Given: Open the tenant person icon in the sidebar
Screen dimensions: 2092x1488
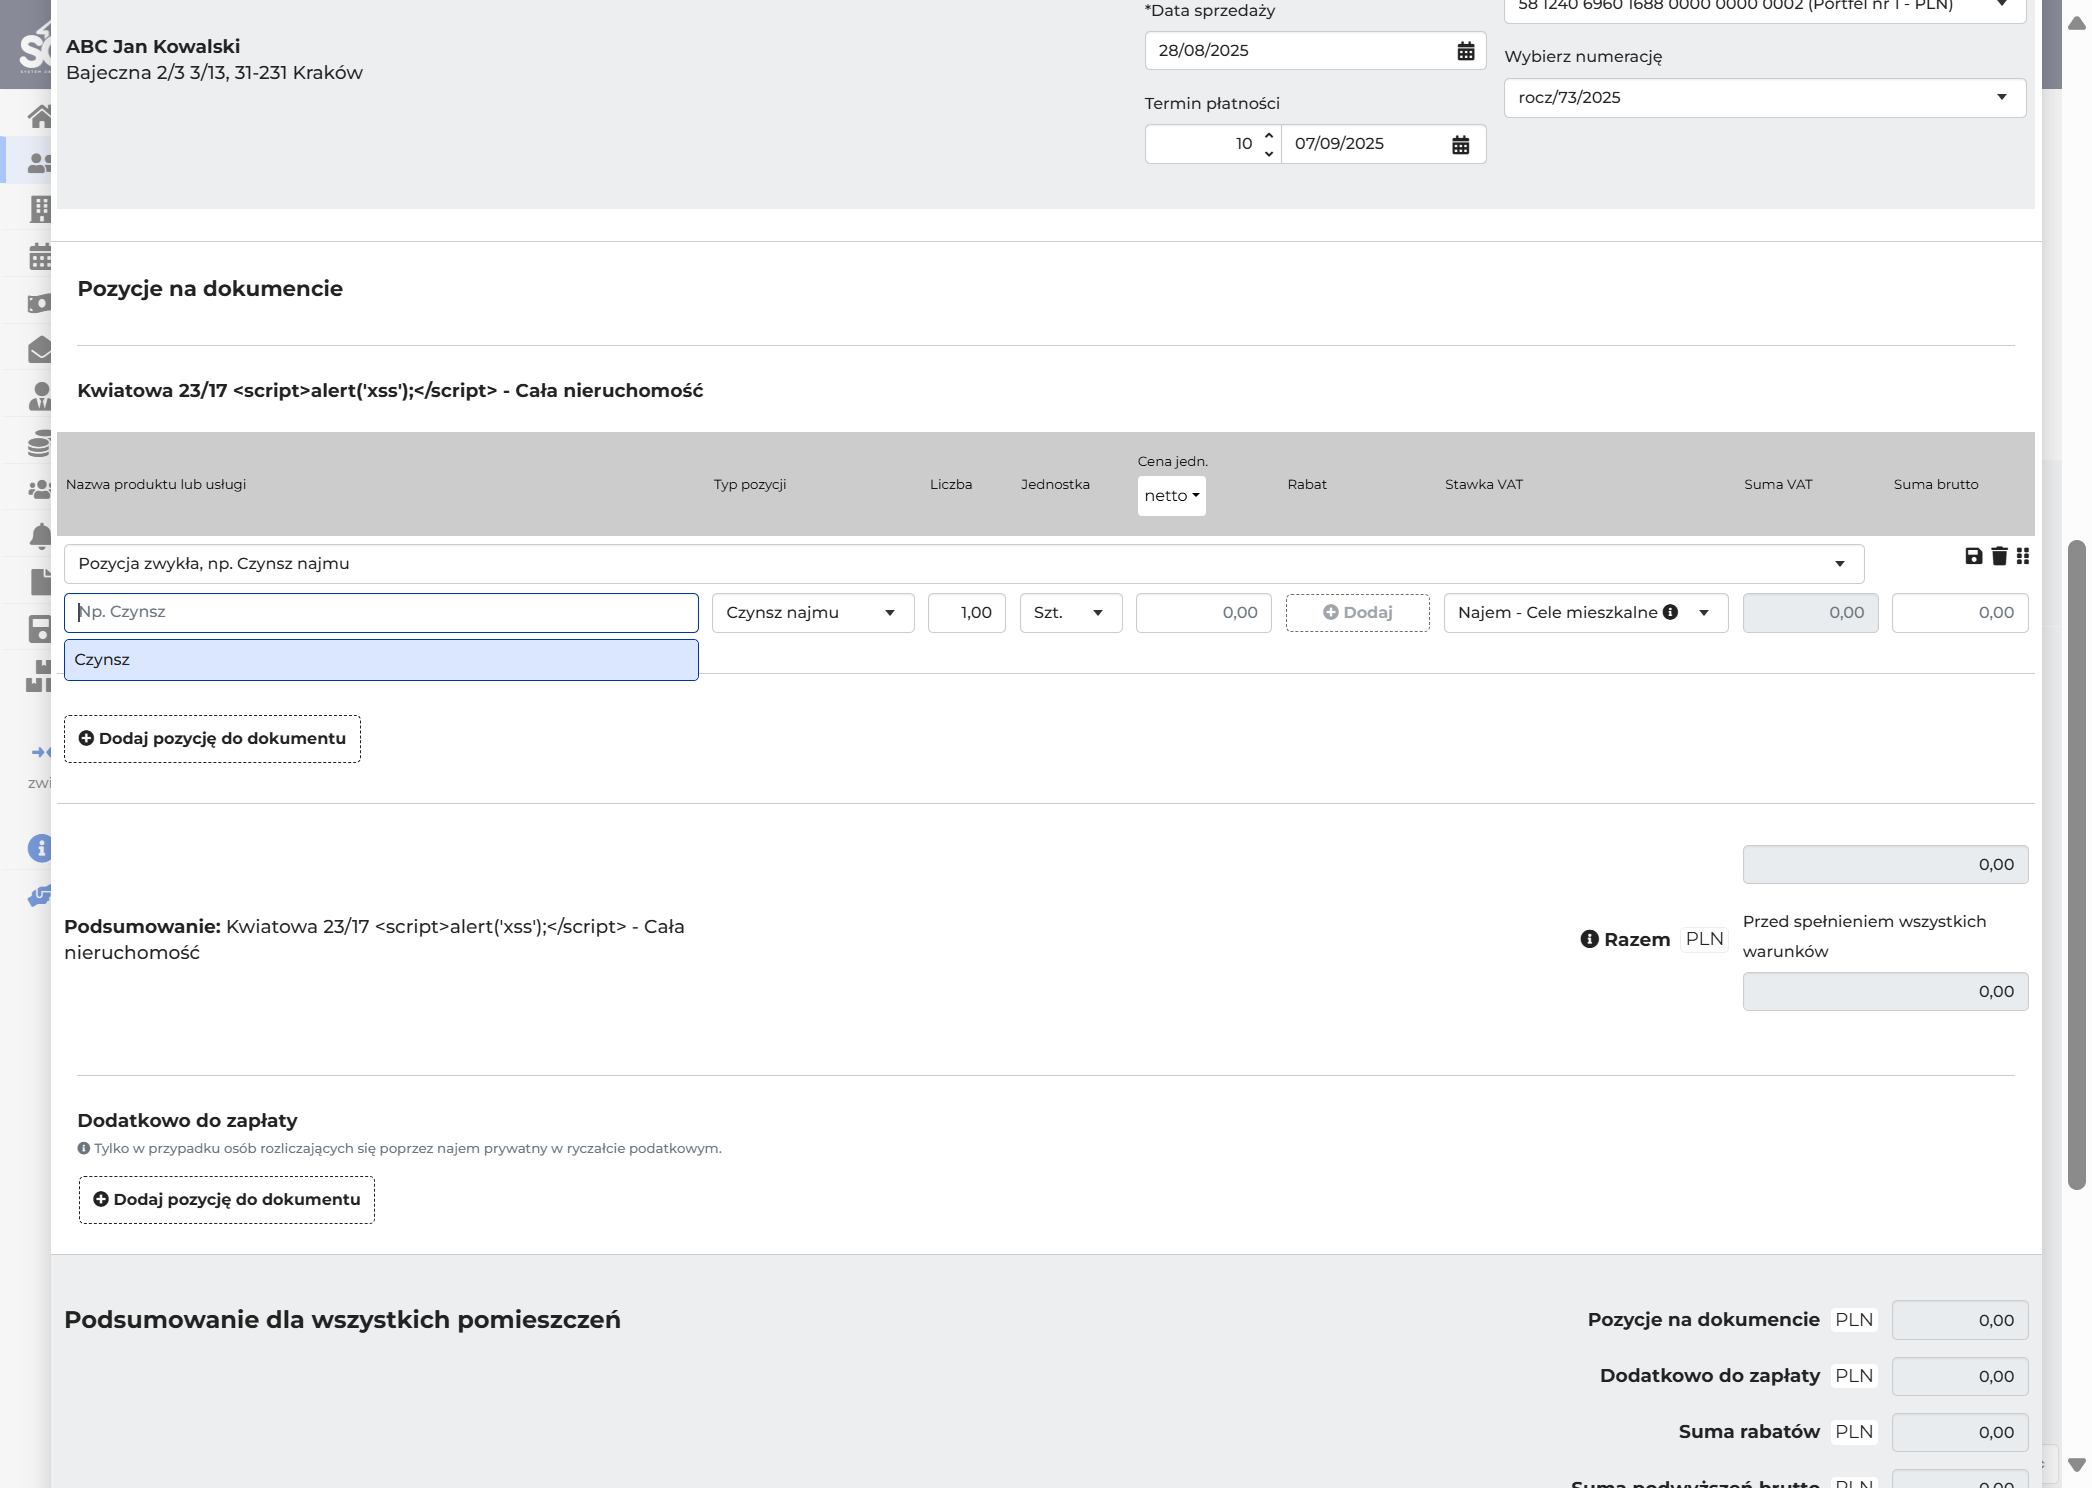Looking at the screenshot, I should [x=40, y=396].
